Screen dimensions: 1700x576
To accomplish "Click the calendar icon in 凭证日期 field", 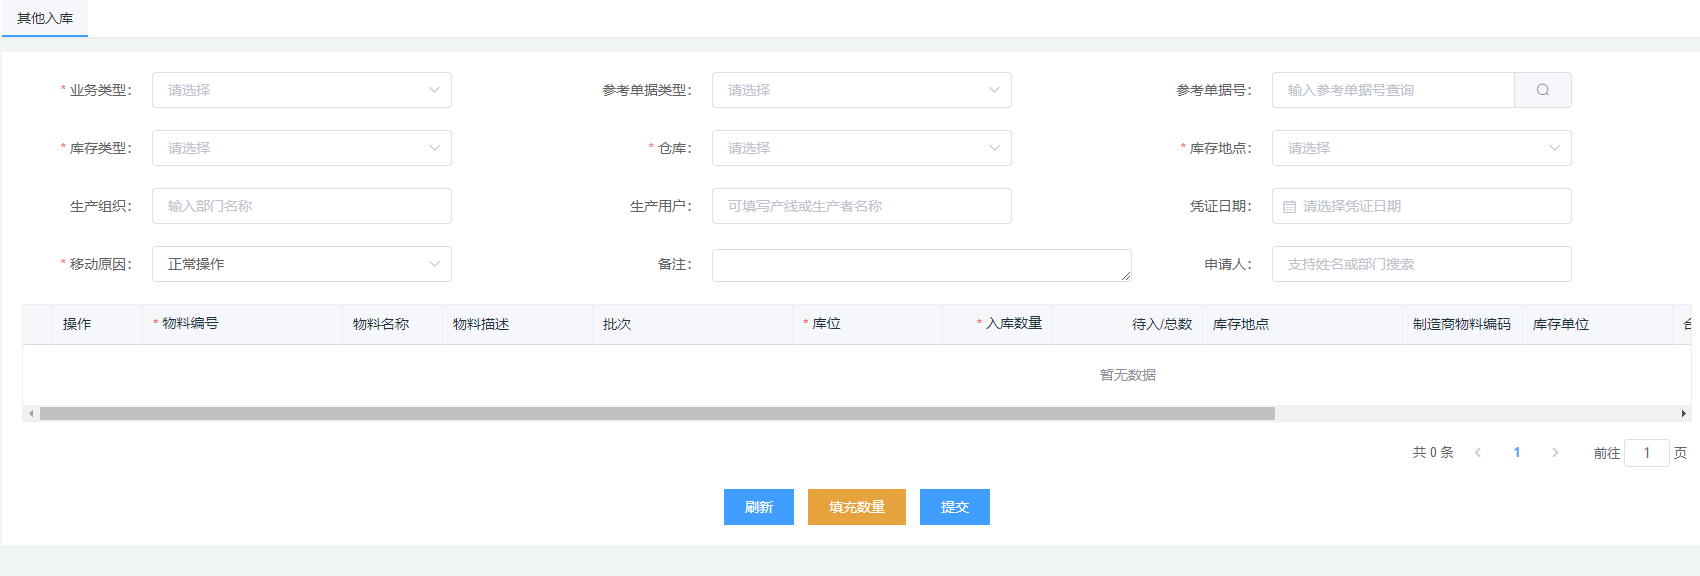I will tap(1289, 207).
